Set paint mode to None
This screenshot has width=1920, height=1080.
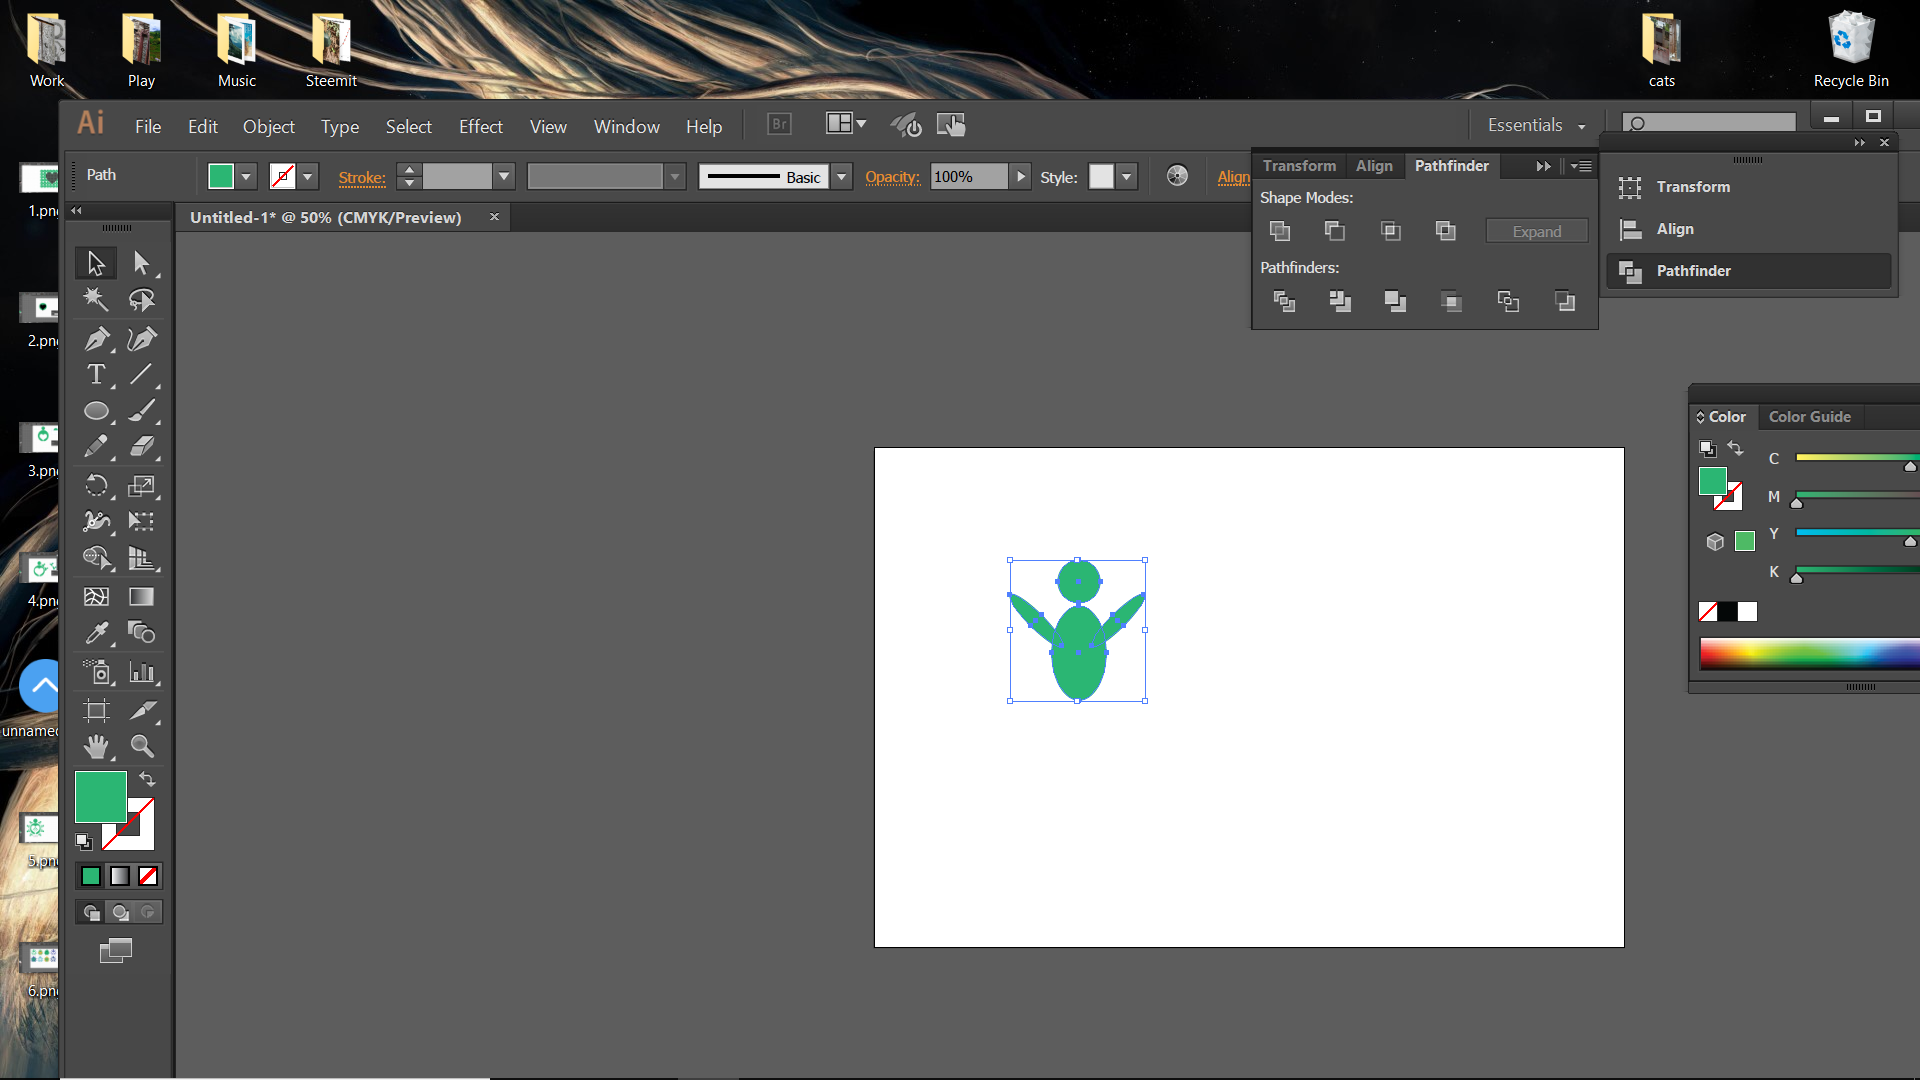[x=148, y=876]
